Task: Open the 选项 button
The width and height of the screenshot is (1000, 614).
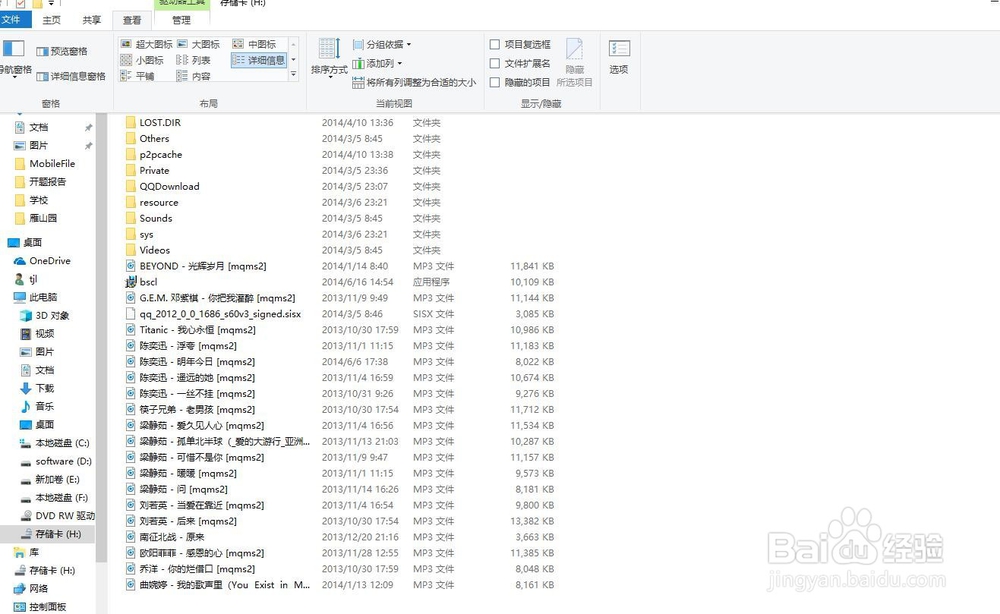Action: click(x=619, y=57)
